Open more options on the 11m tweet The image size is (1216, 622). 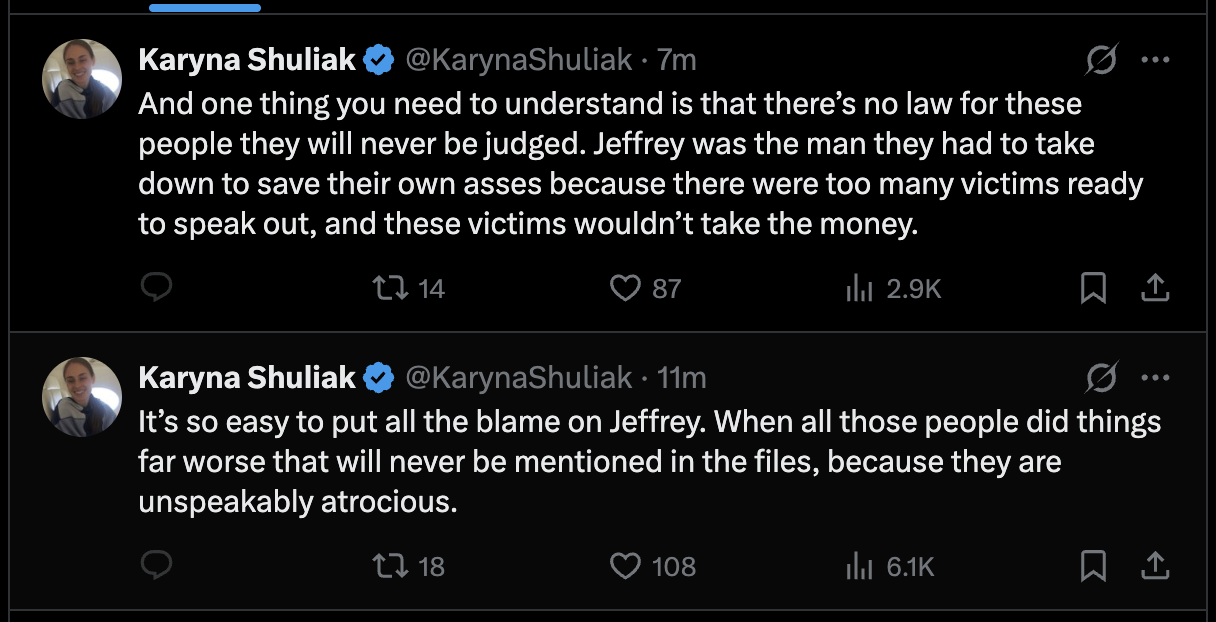point(1155,378)
